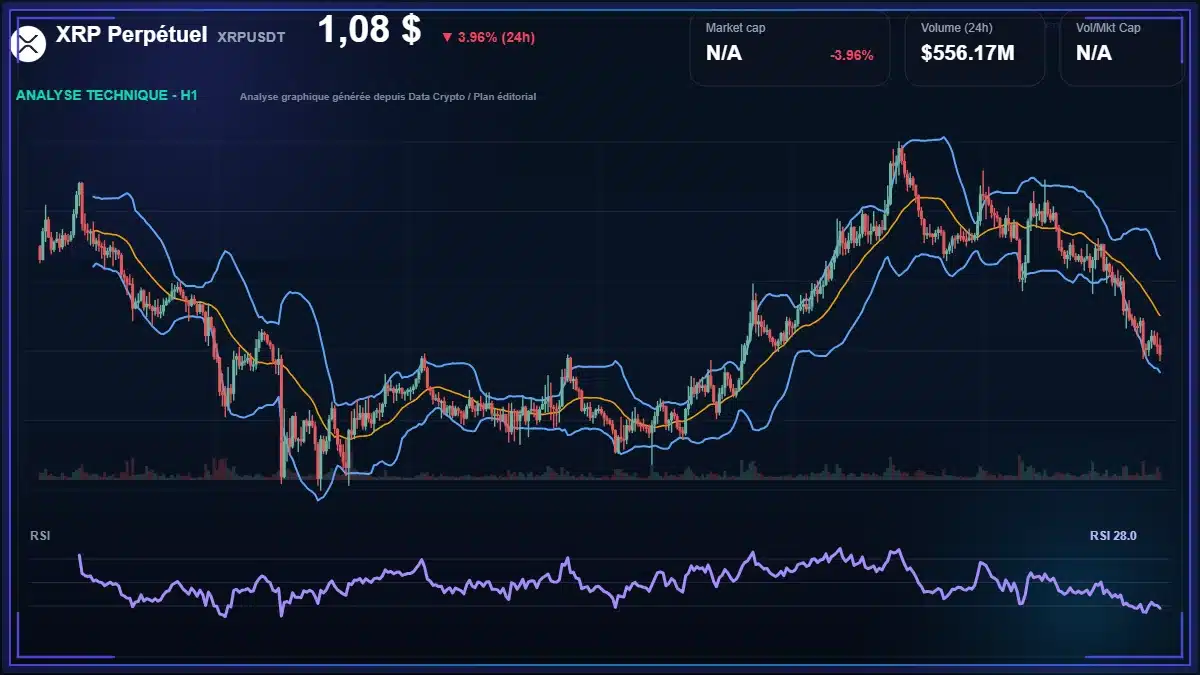Click the N/A value under Market cap
The height and width of the screenshot is (675, 1200).
[724, 53]
